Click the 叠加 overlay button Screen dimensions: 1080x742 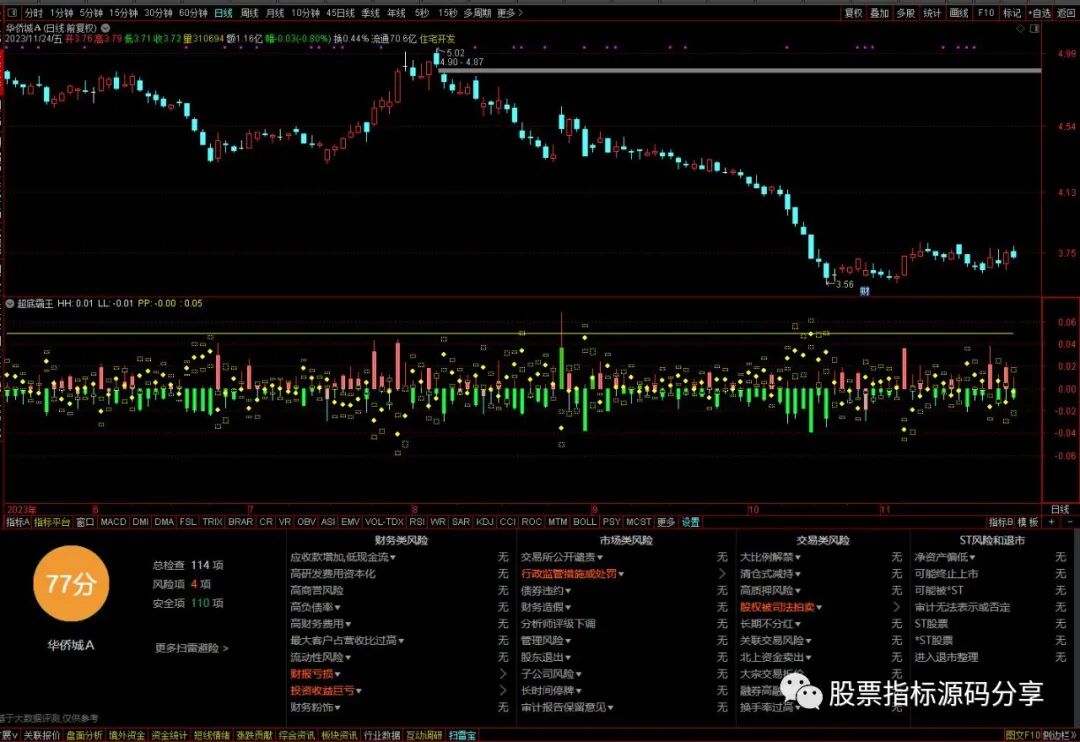[x=880, y=13]
